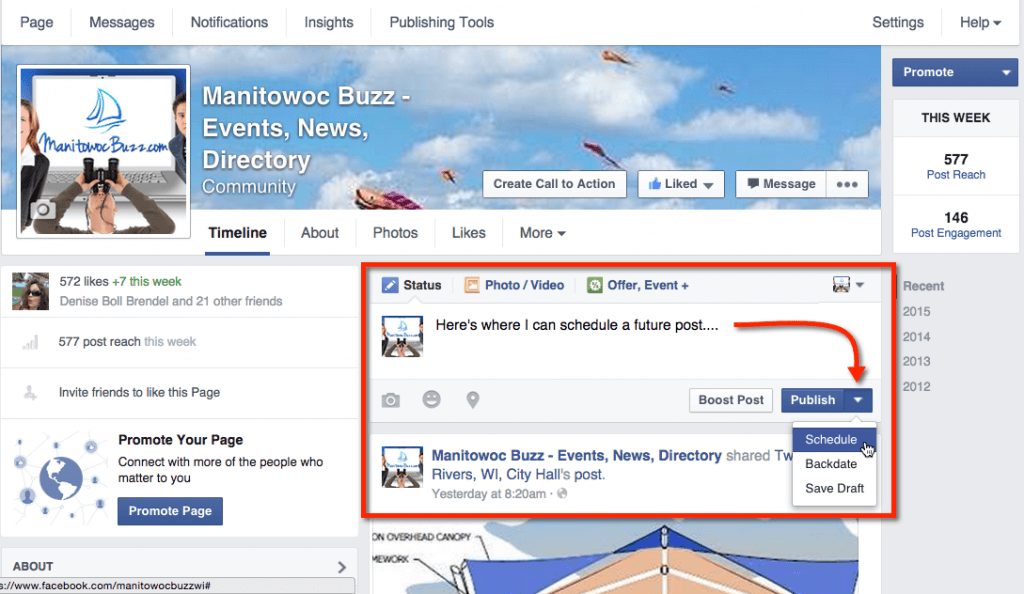
Task: Open Publishing Tools
Action: coord(441,22)
